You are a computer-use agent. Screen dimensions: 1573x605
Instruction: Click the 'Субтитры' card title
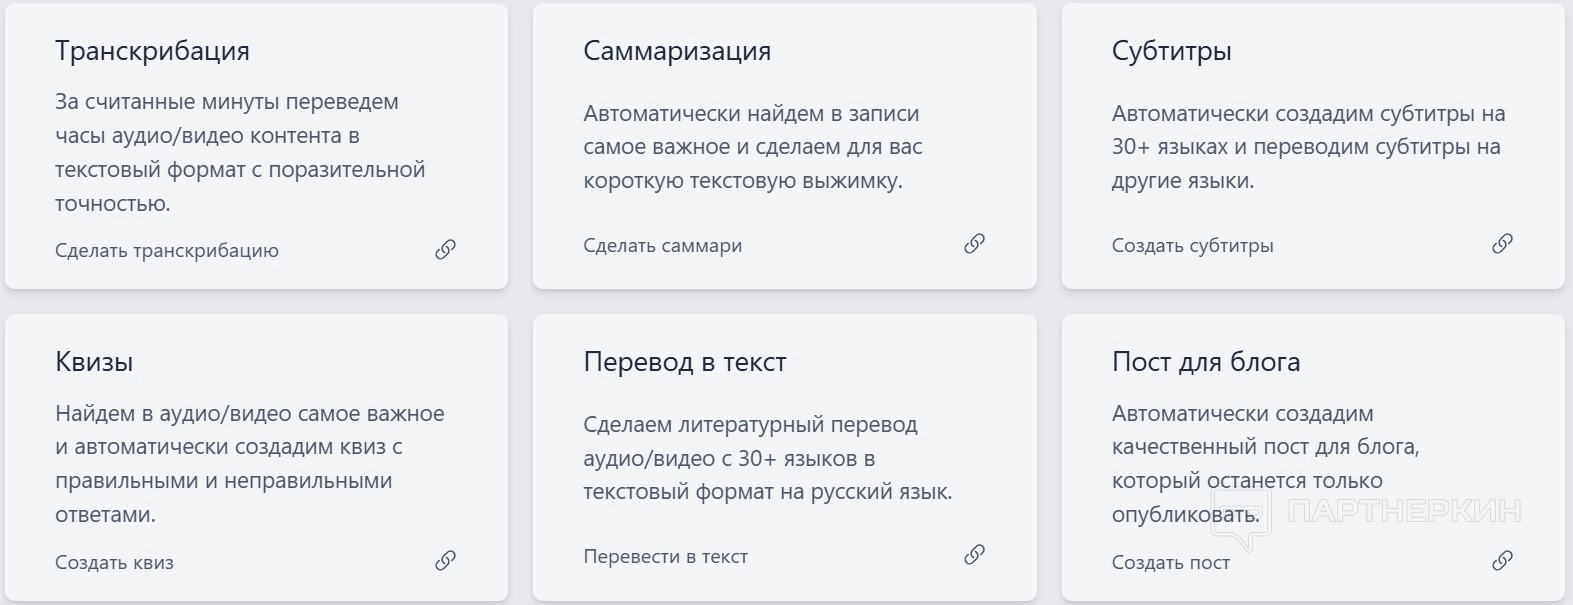click(x=1171, y=52)
